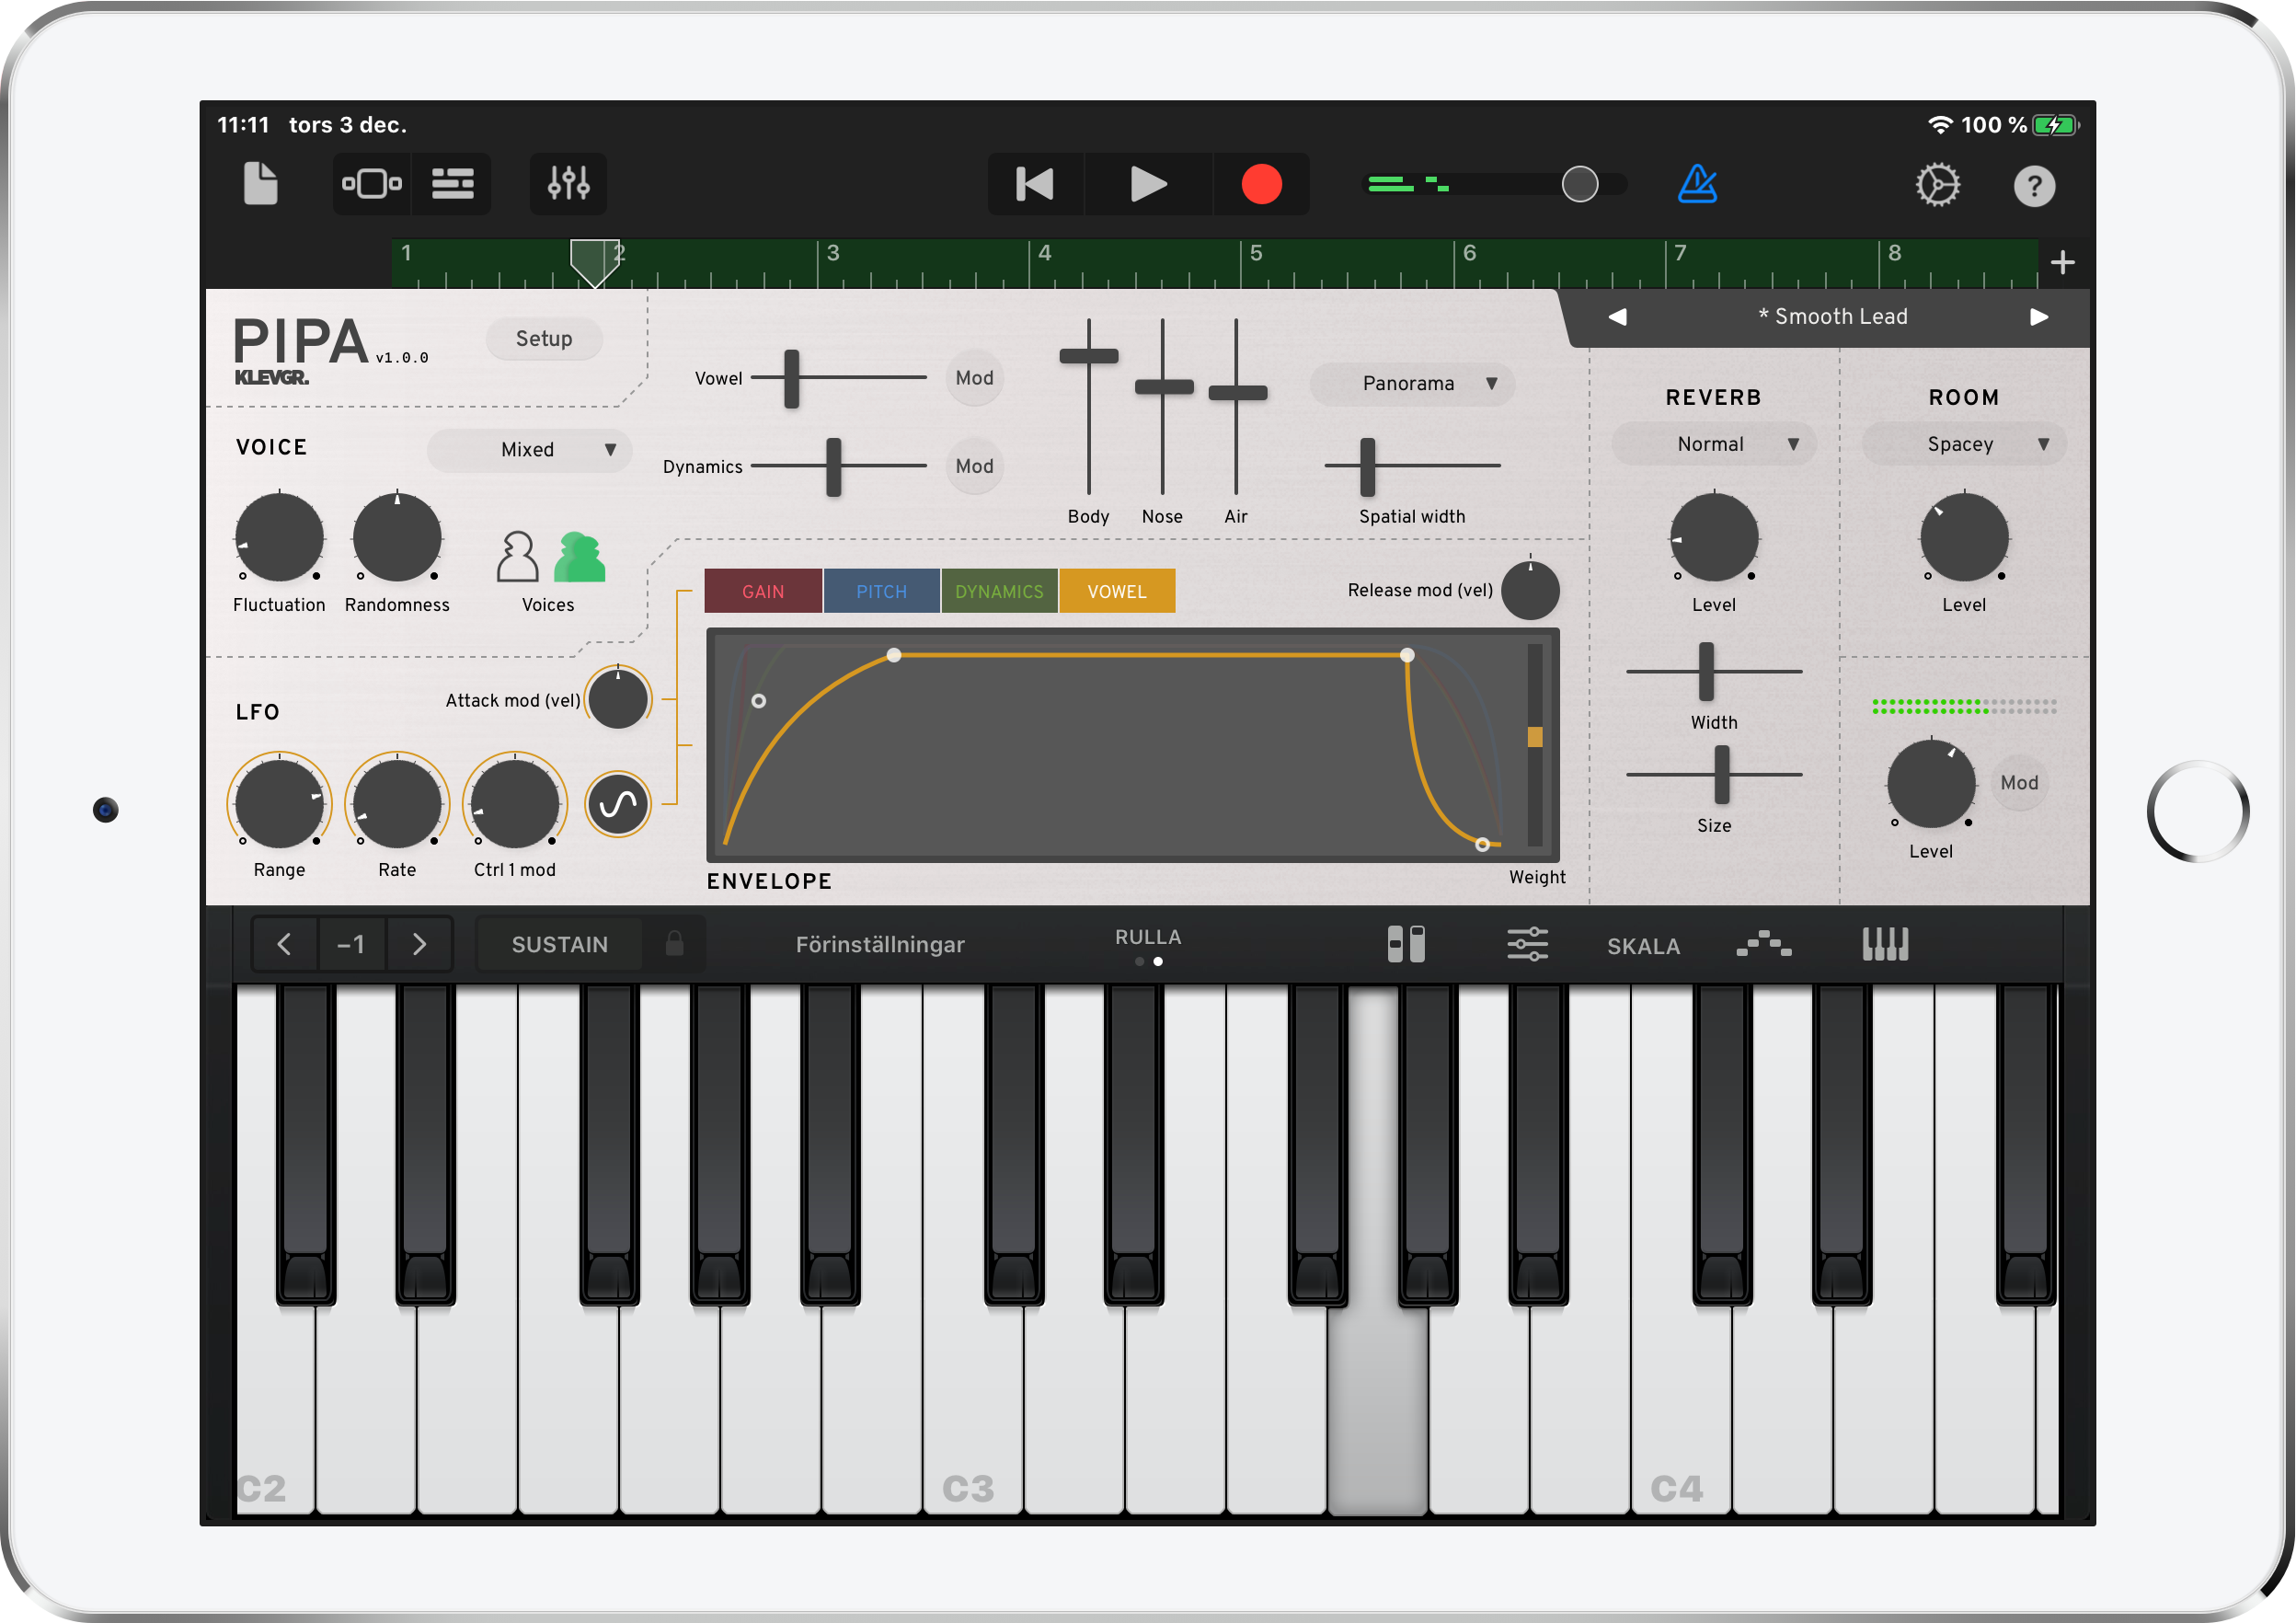Select the green multiple voices icon
2296x1623 pixels.
coord(580,557)
